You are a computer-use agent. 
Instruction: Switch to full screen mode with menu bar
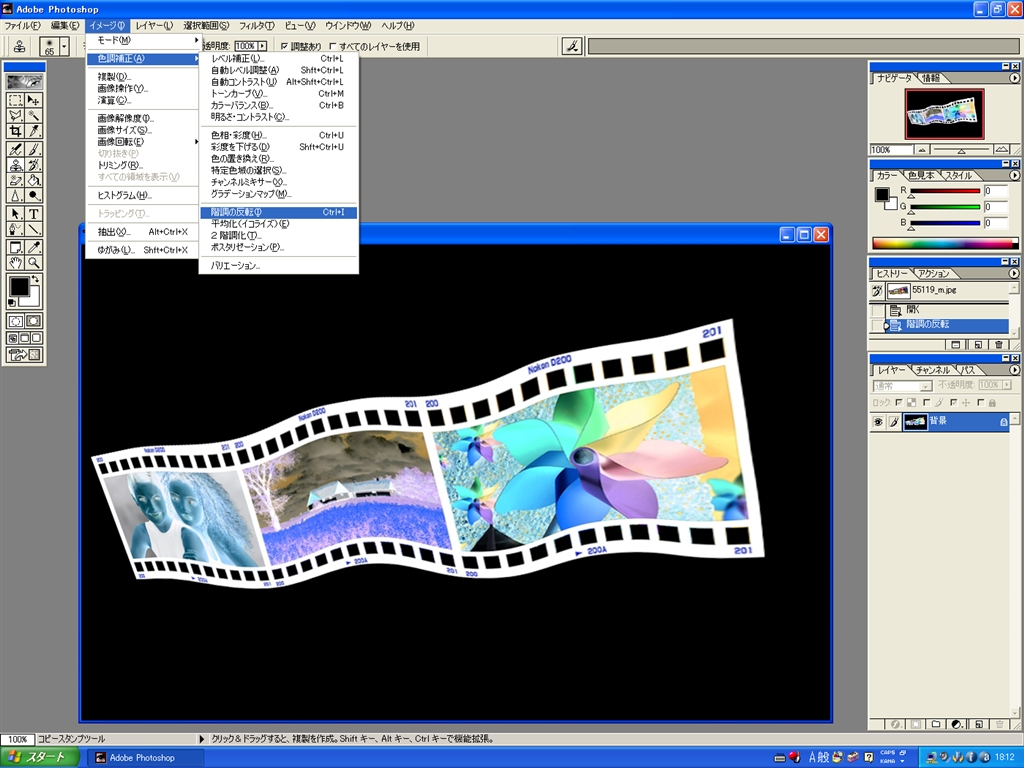[x=24, y=338]
